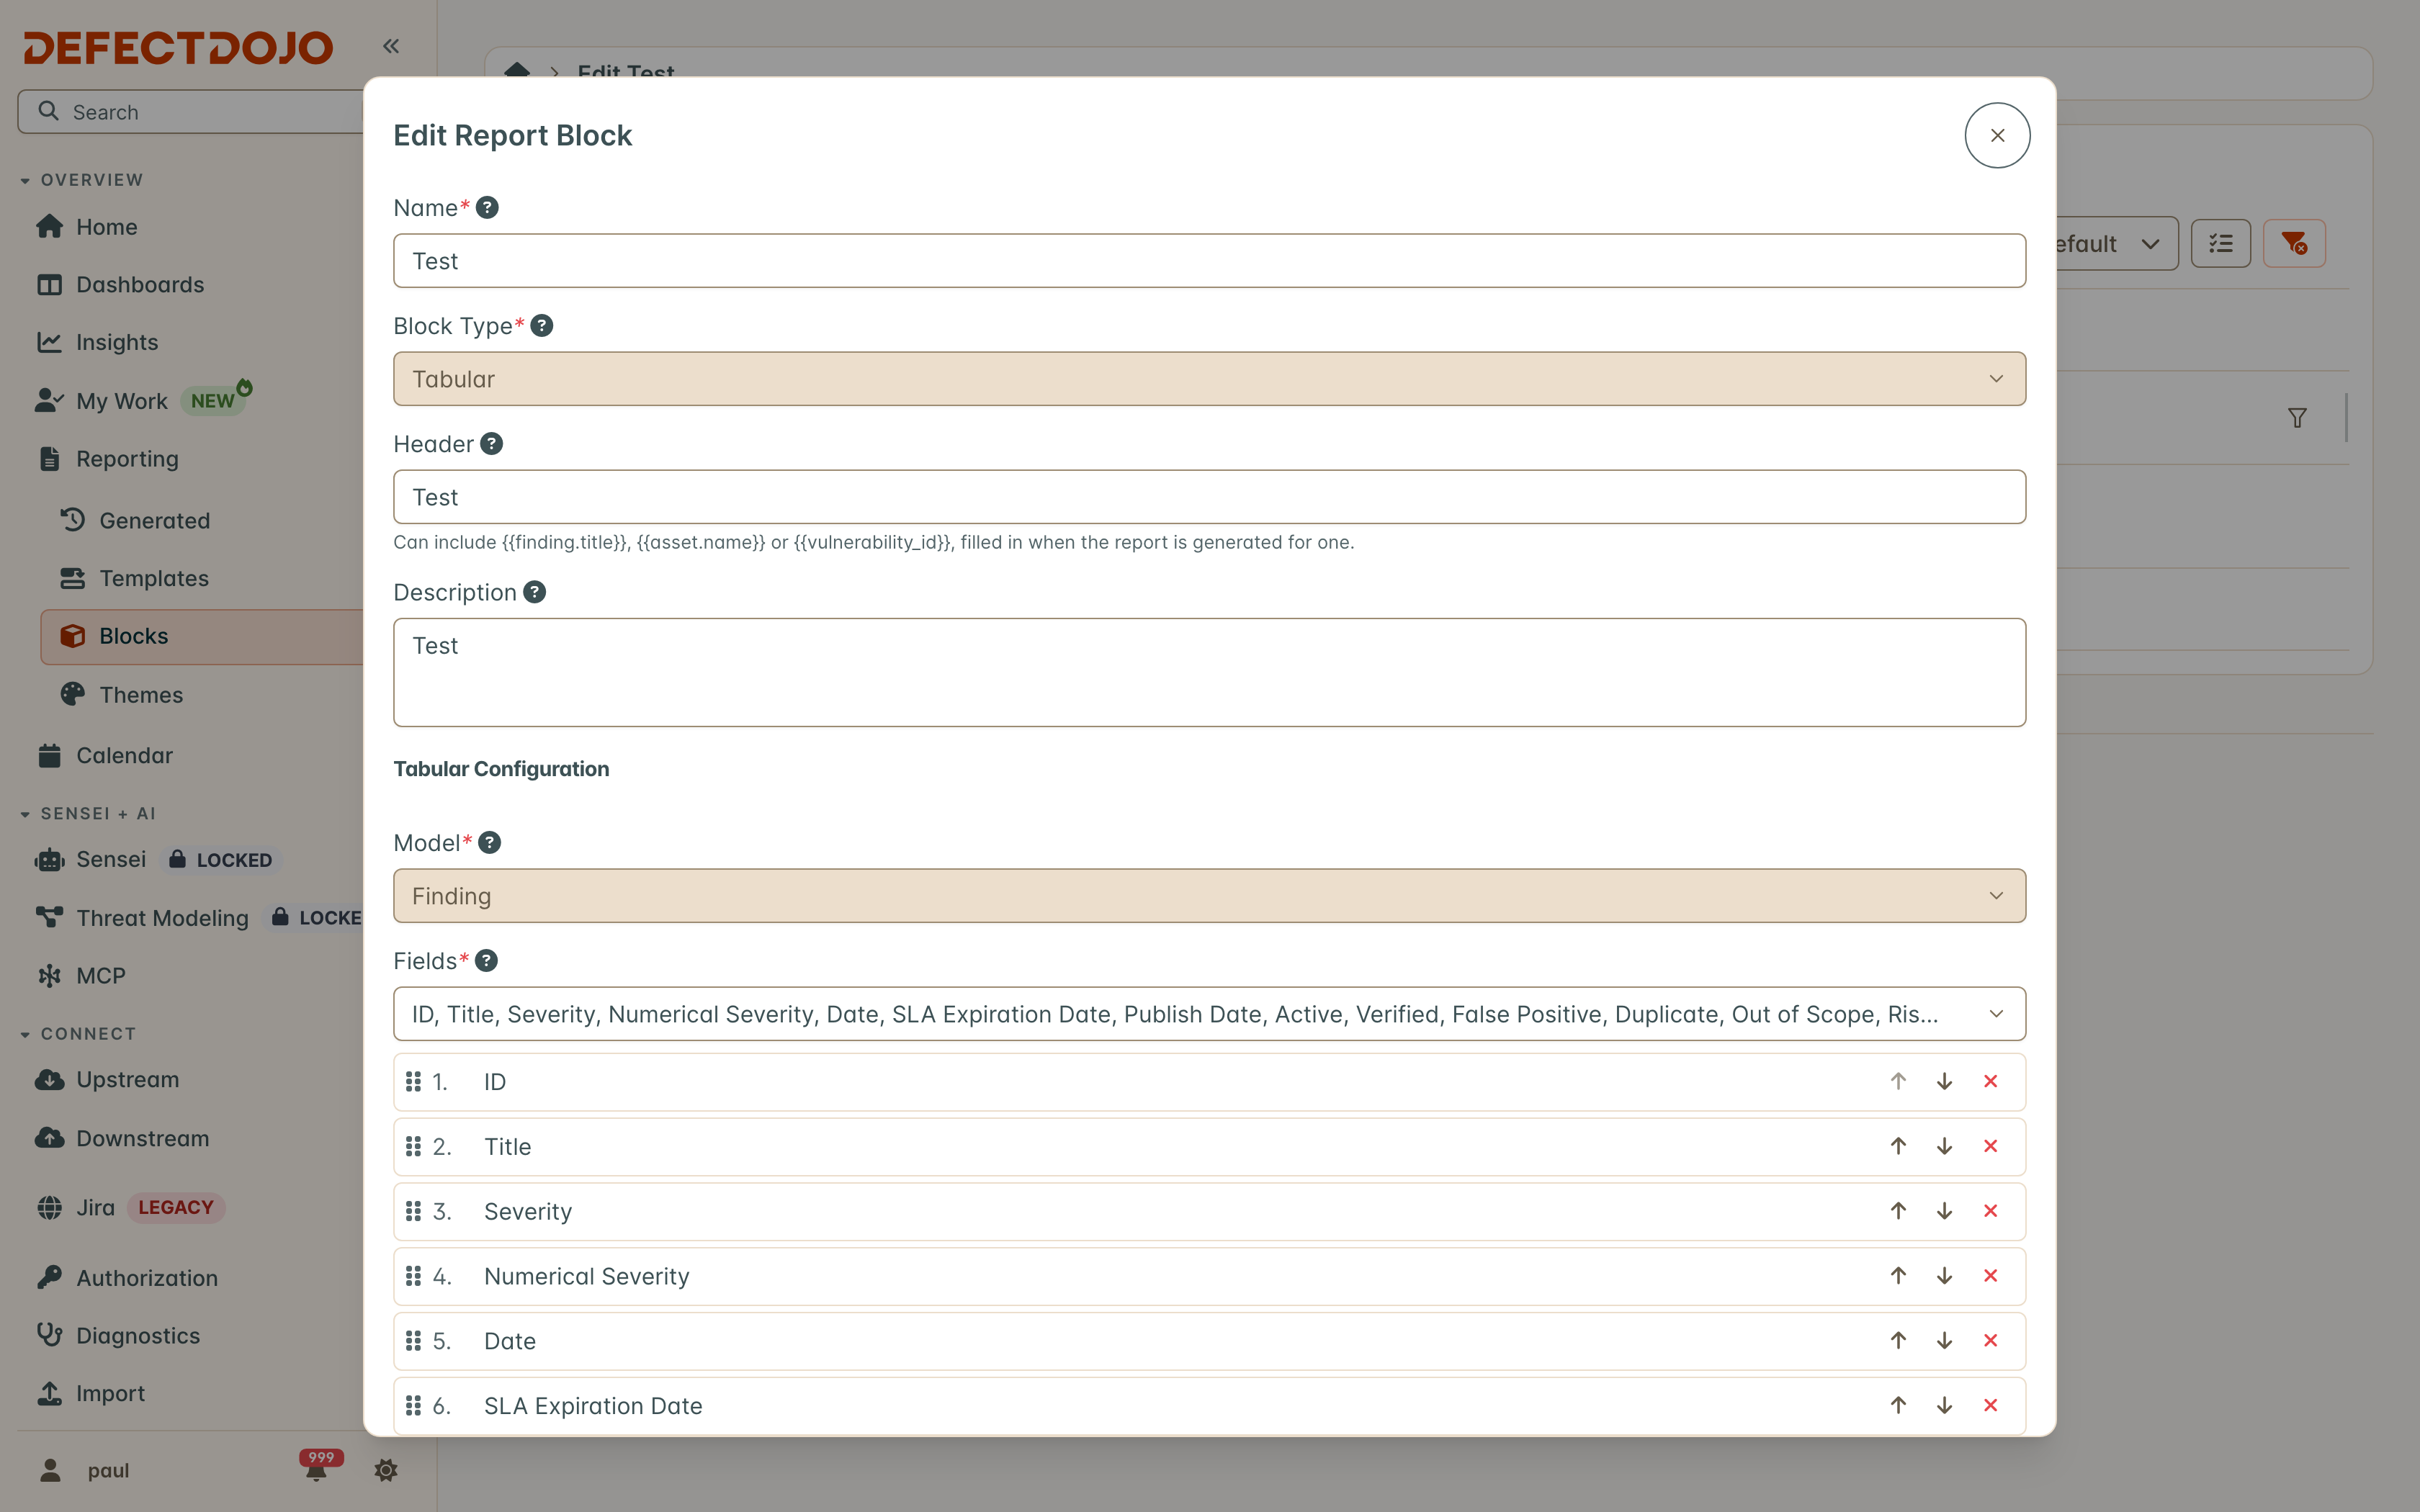Open the Model dropdown showing Finding
This screenshot has height=1512, width=2420.
1209,896
